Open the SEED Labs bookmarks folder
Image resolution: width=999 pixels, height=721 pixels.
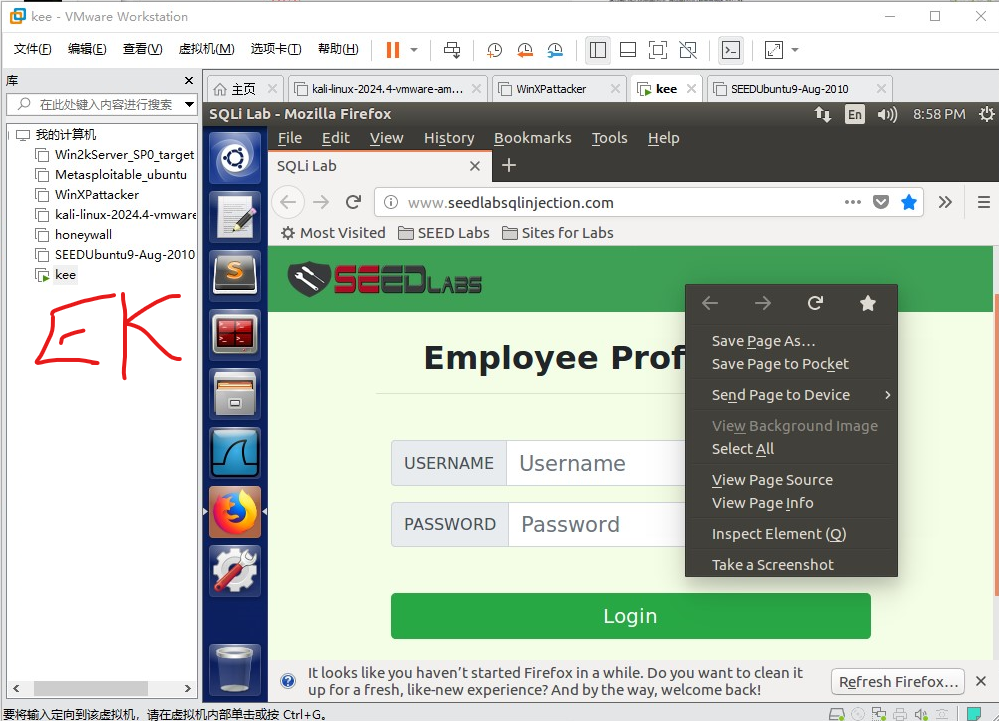tap(443, 233)
